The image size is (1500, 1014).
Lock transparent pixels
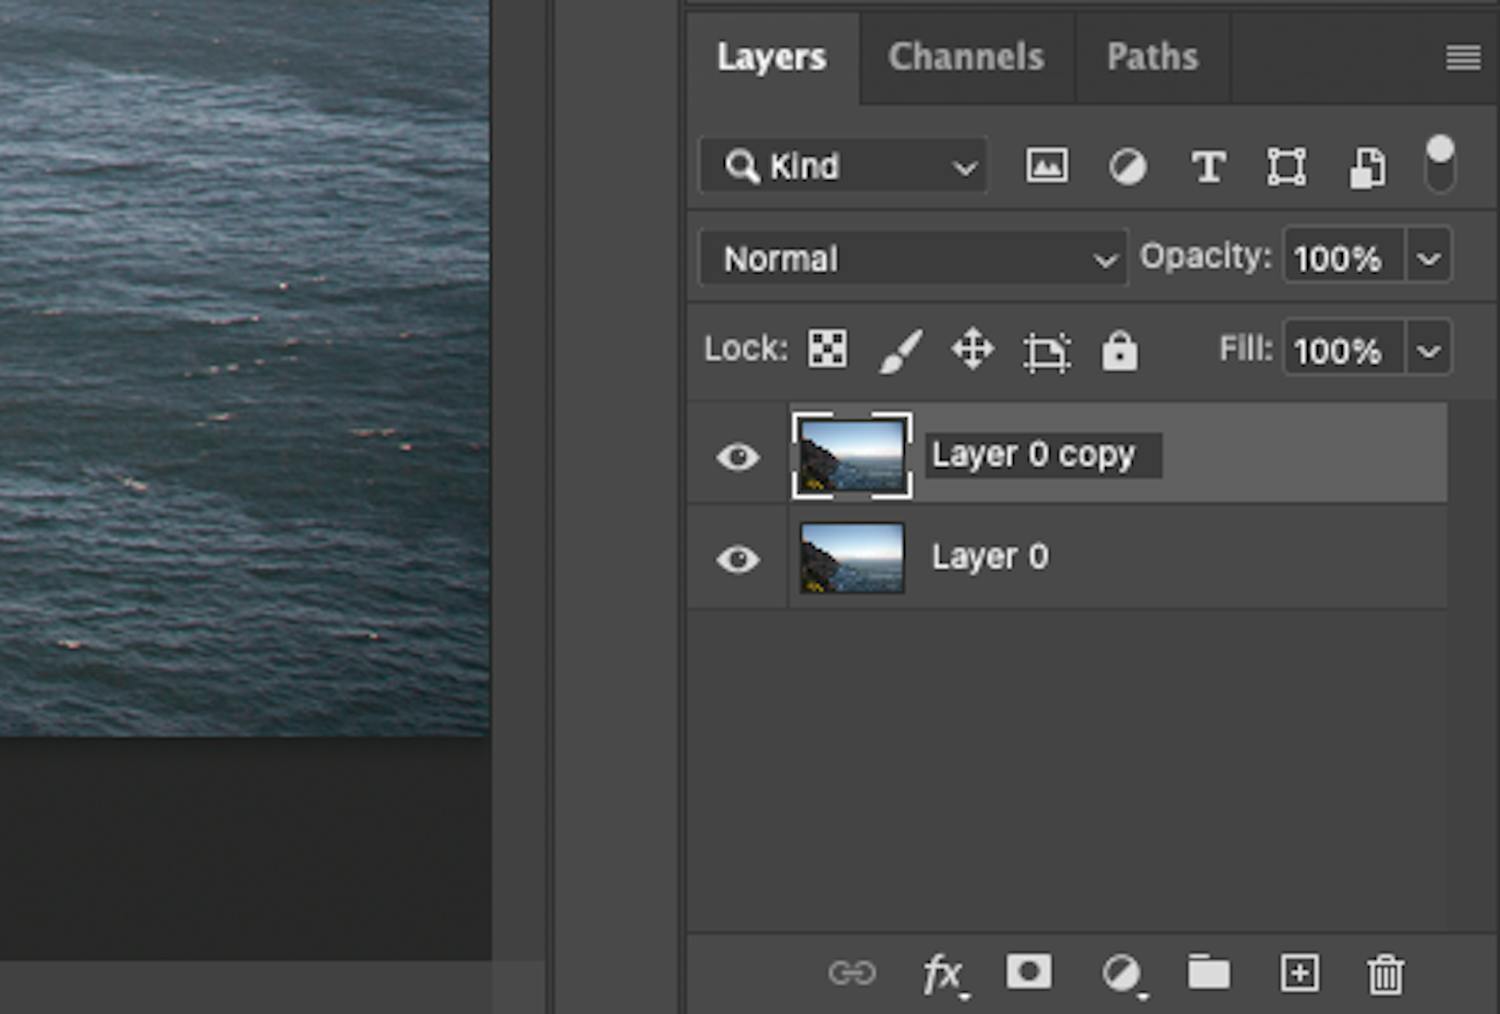827,349
